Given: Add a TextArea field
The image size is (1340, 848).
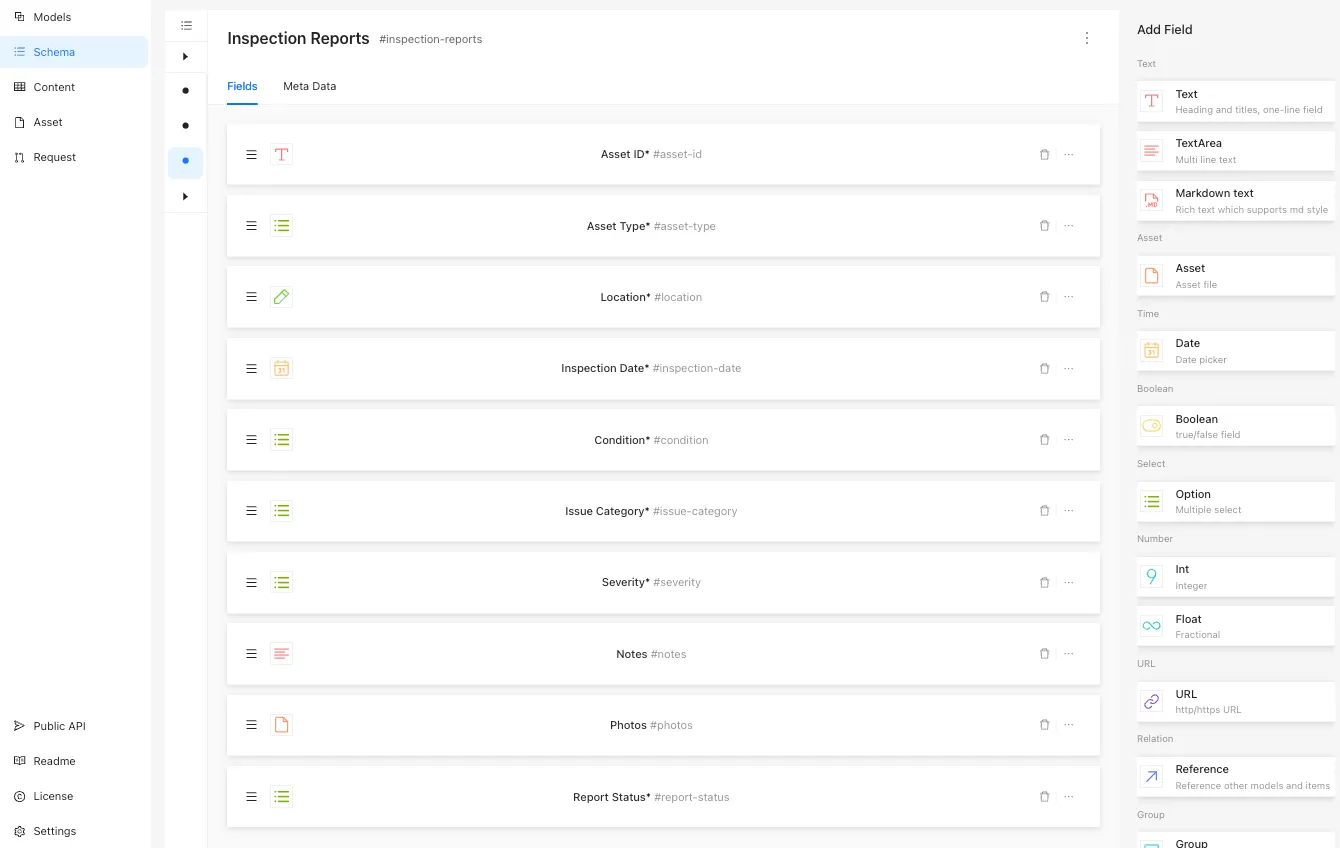Looking at the screenshot, I should (x=1236, y=151).
